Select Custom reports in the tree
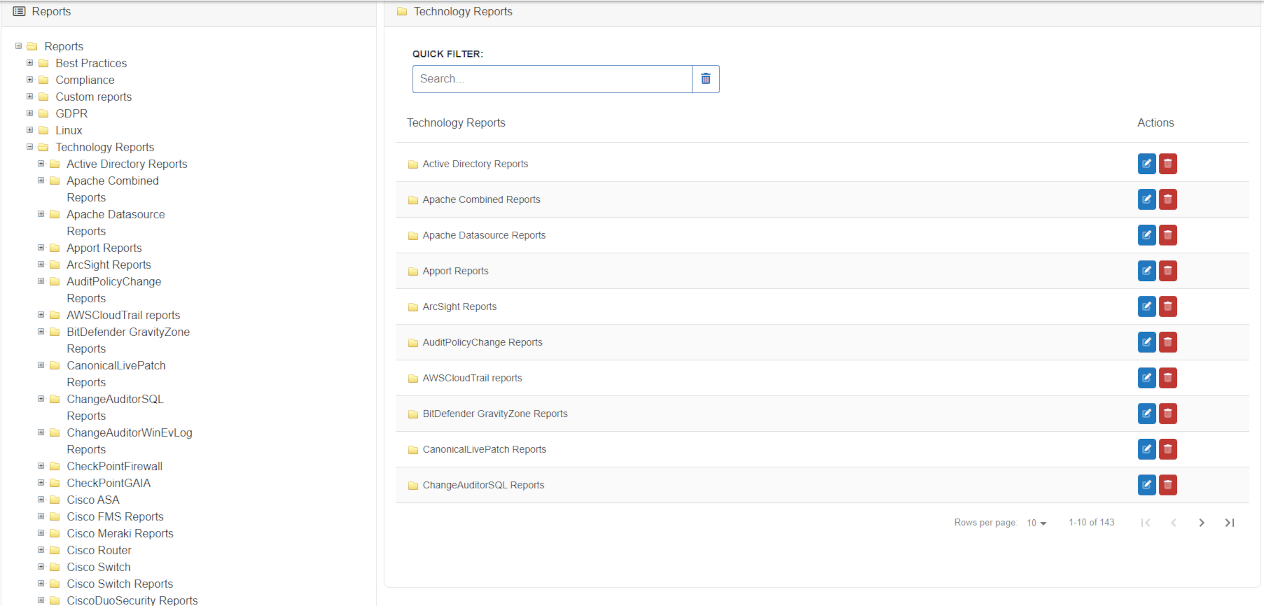 click(94, 97)
